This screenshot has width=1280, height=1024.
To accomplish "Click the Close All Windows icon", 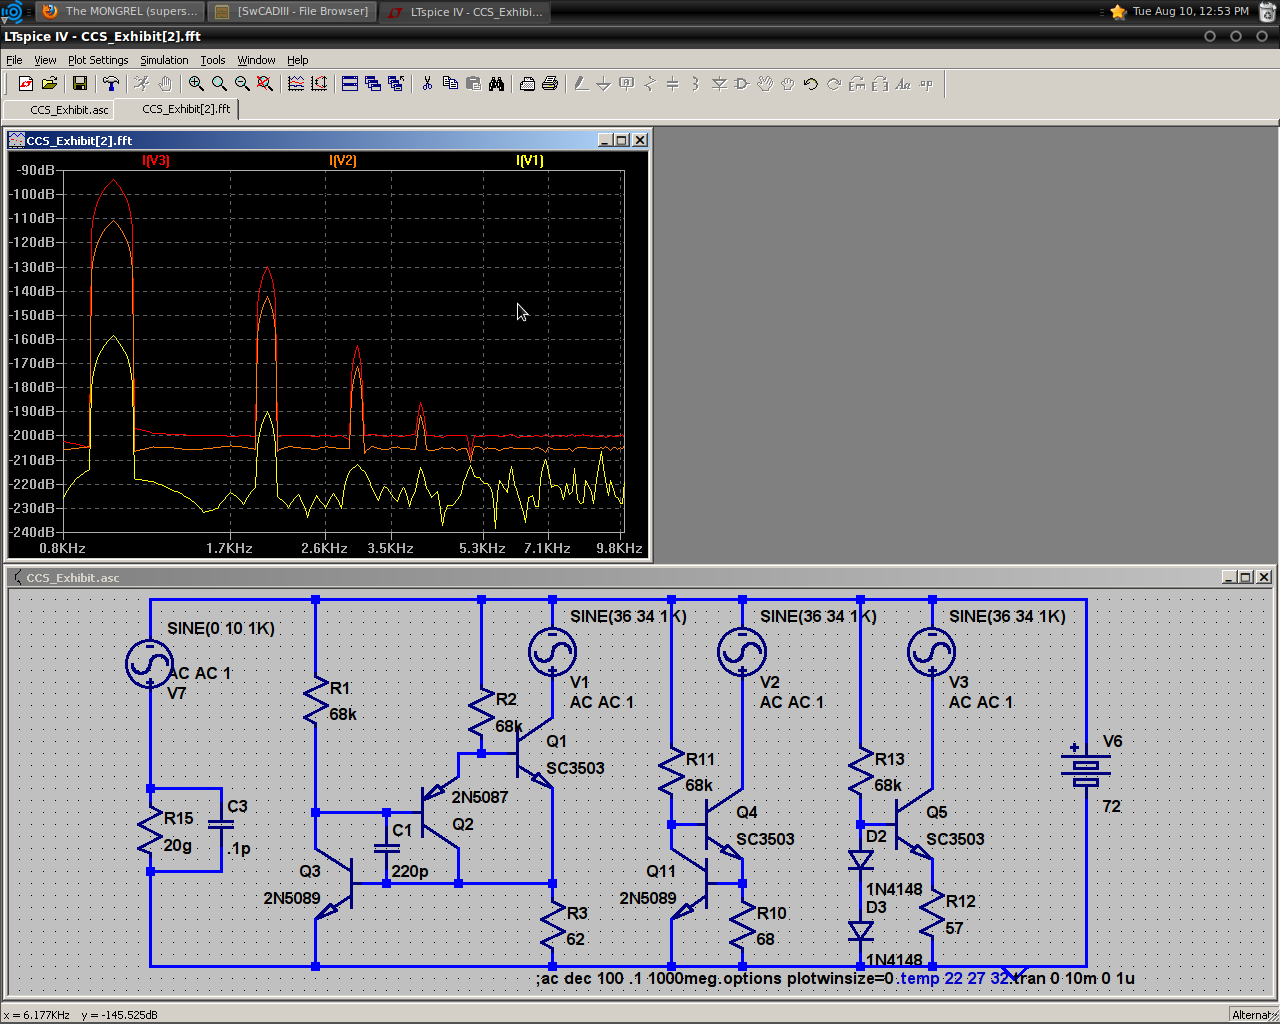I will (396, 84).
